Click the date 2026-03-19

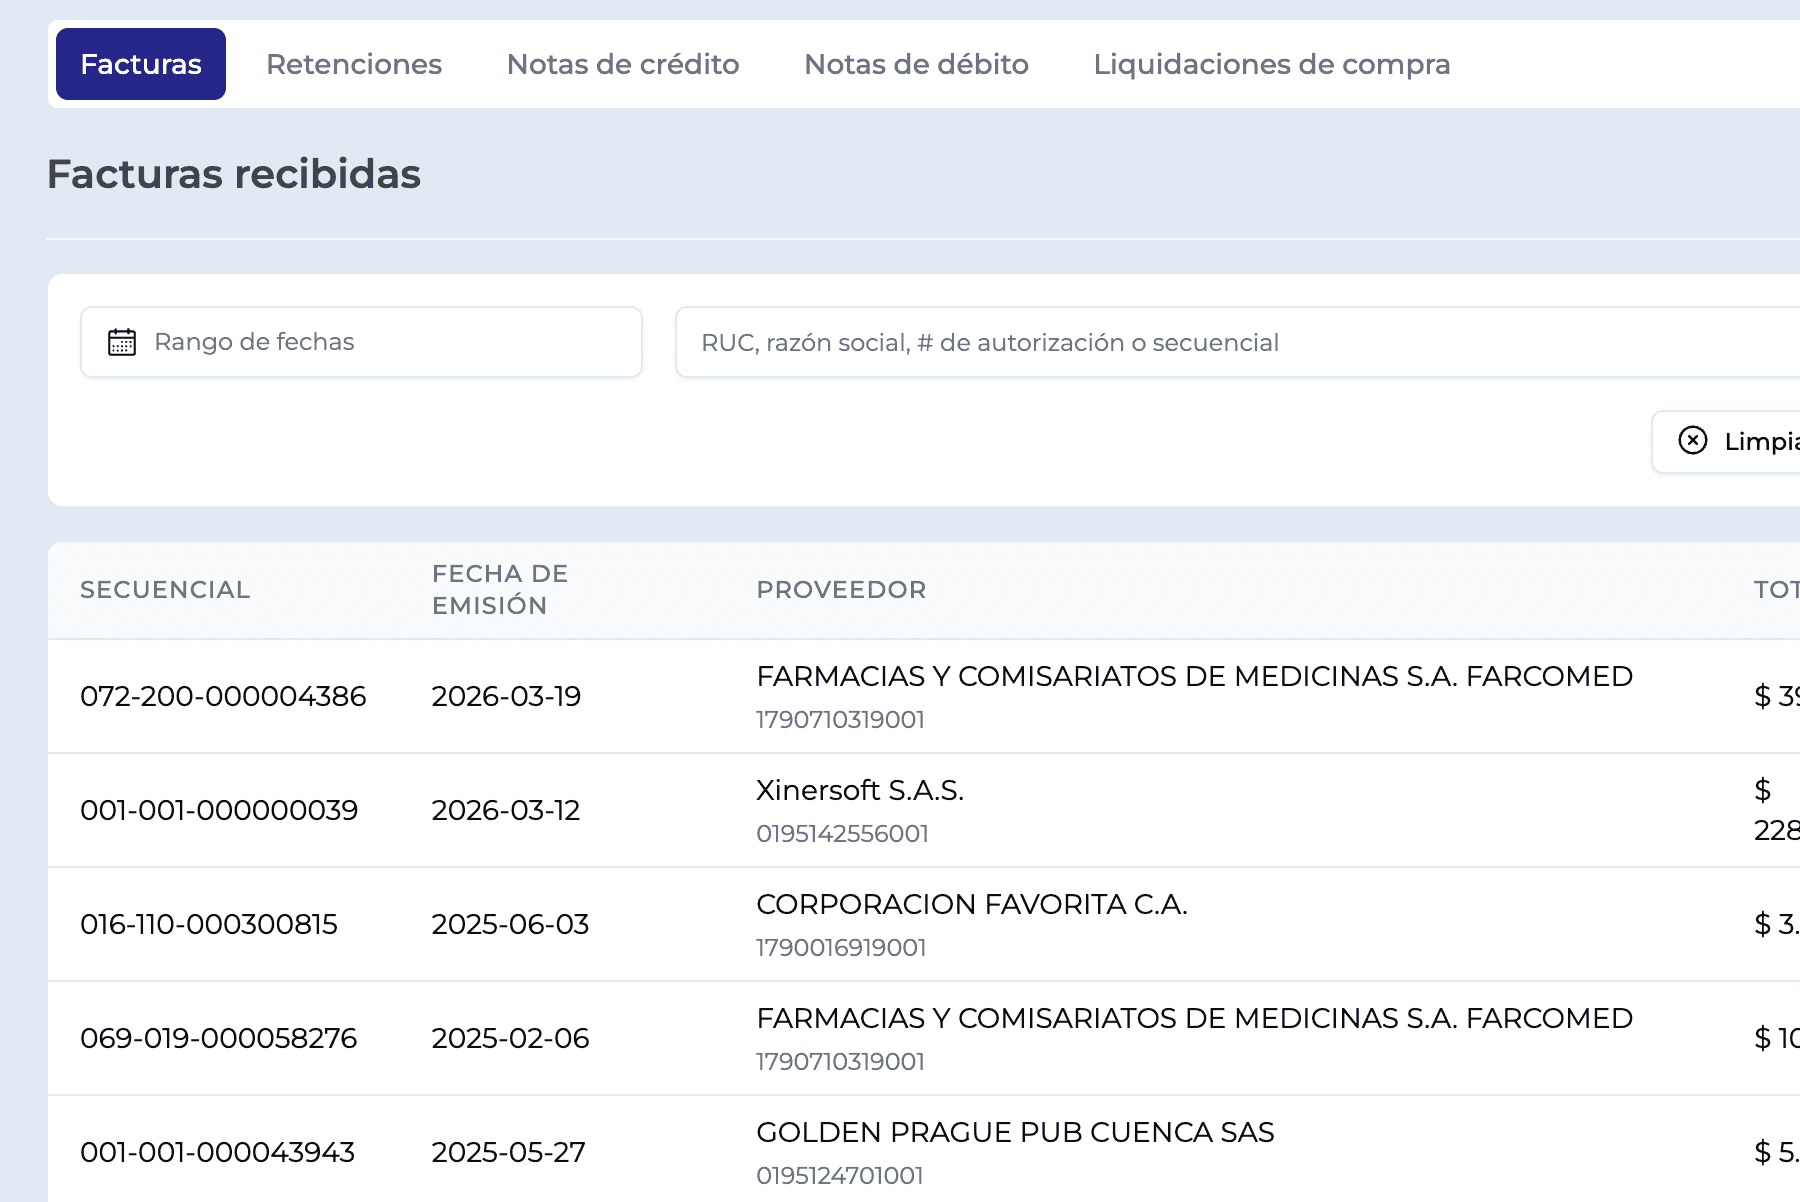[x=506, y=696]
